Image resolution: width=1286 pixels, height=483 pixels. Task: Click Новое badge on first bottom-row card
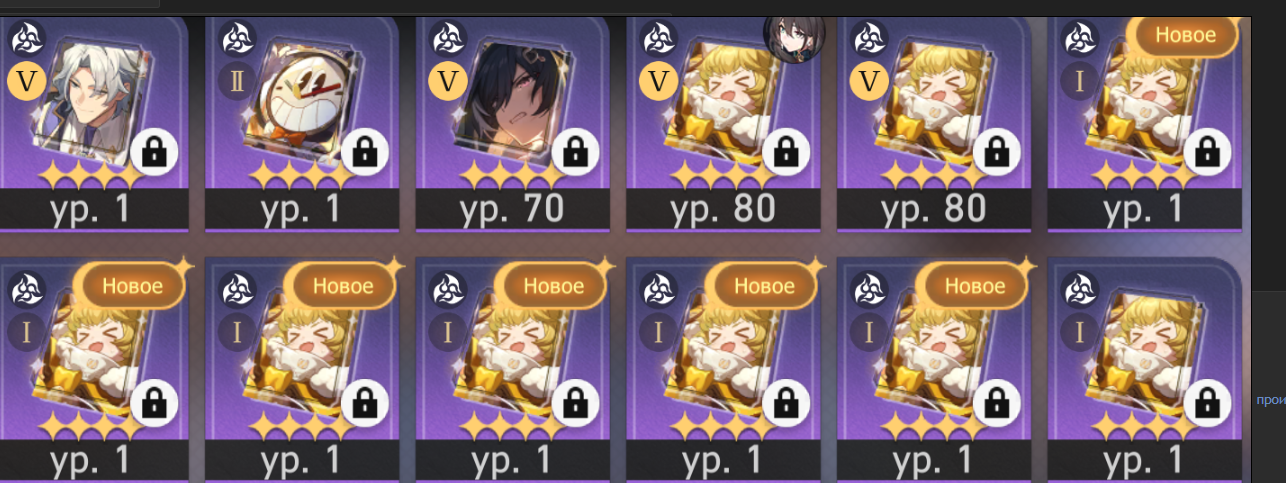pyautogui.click(x=132, y=286)
